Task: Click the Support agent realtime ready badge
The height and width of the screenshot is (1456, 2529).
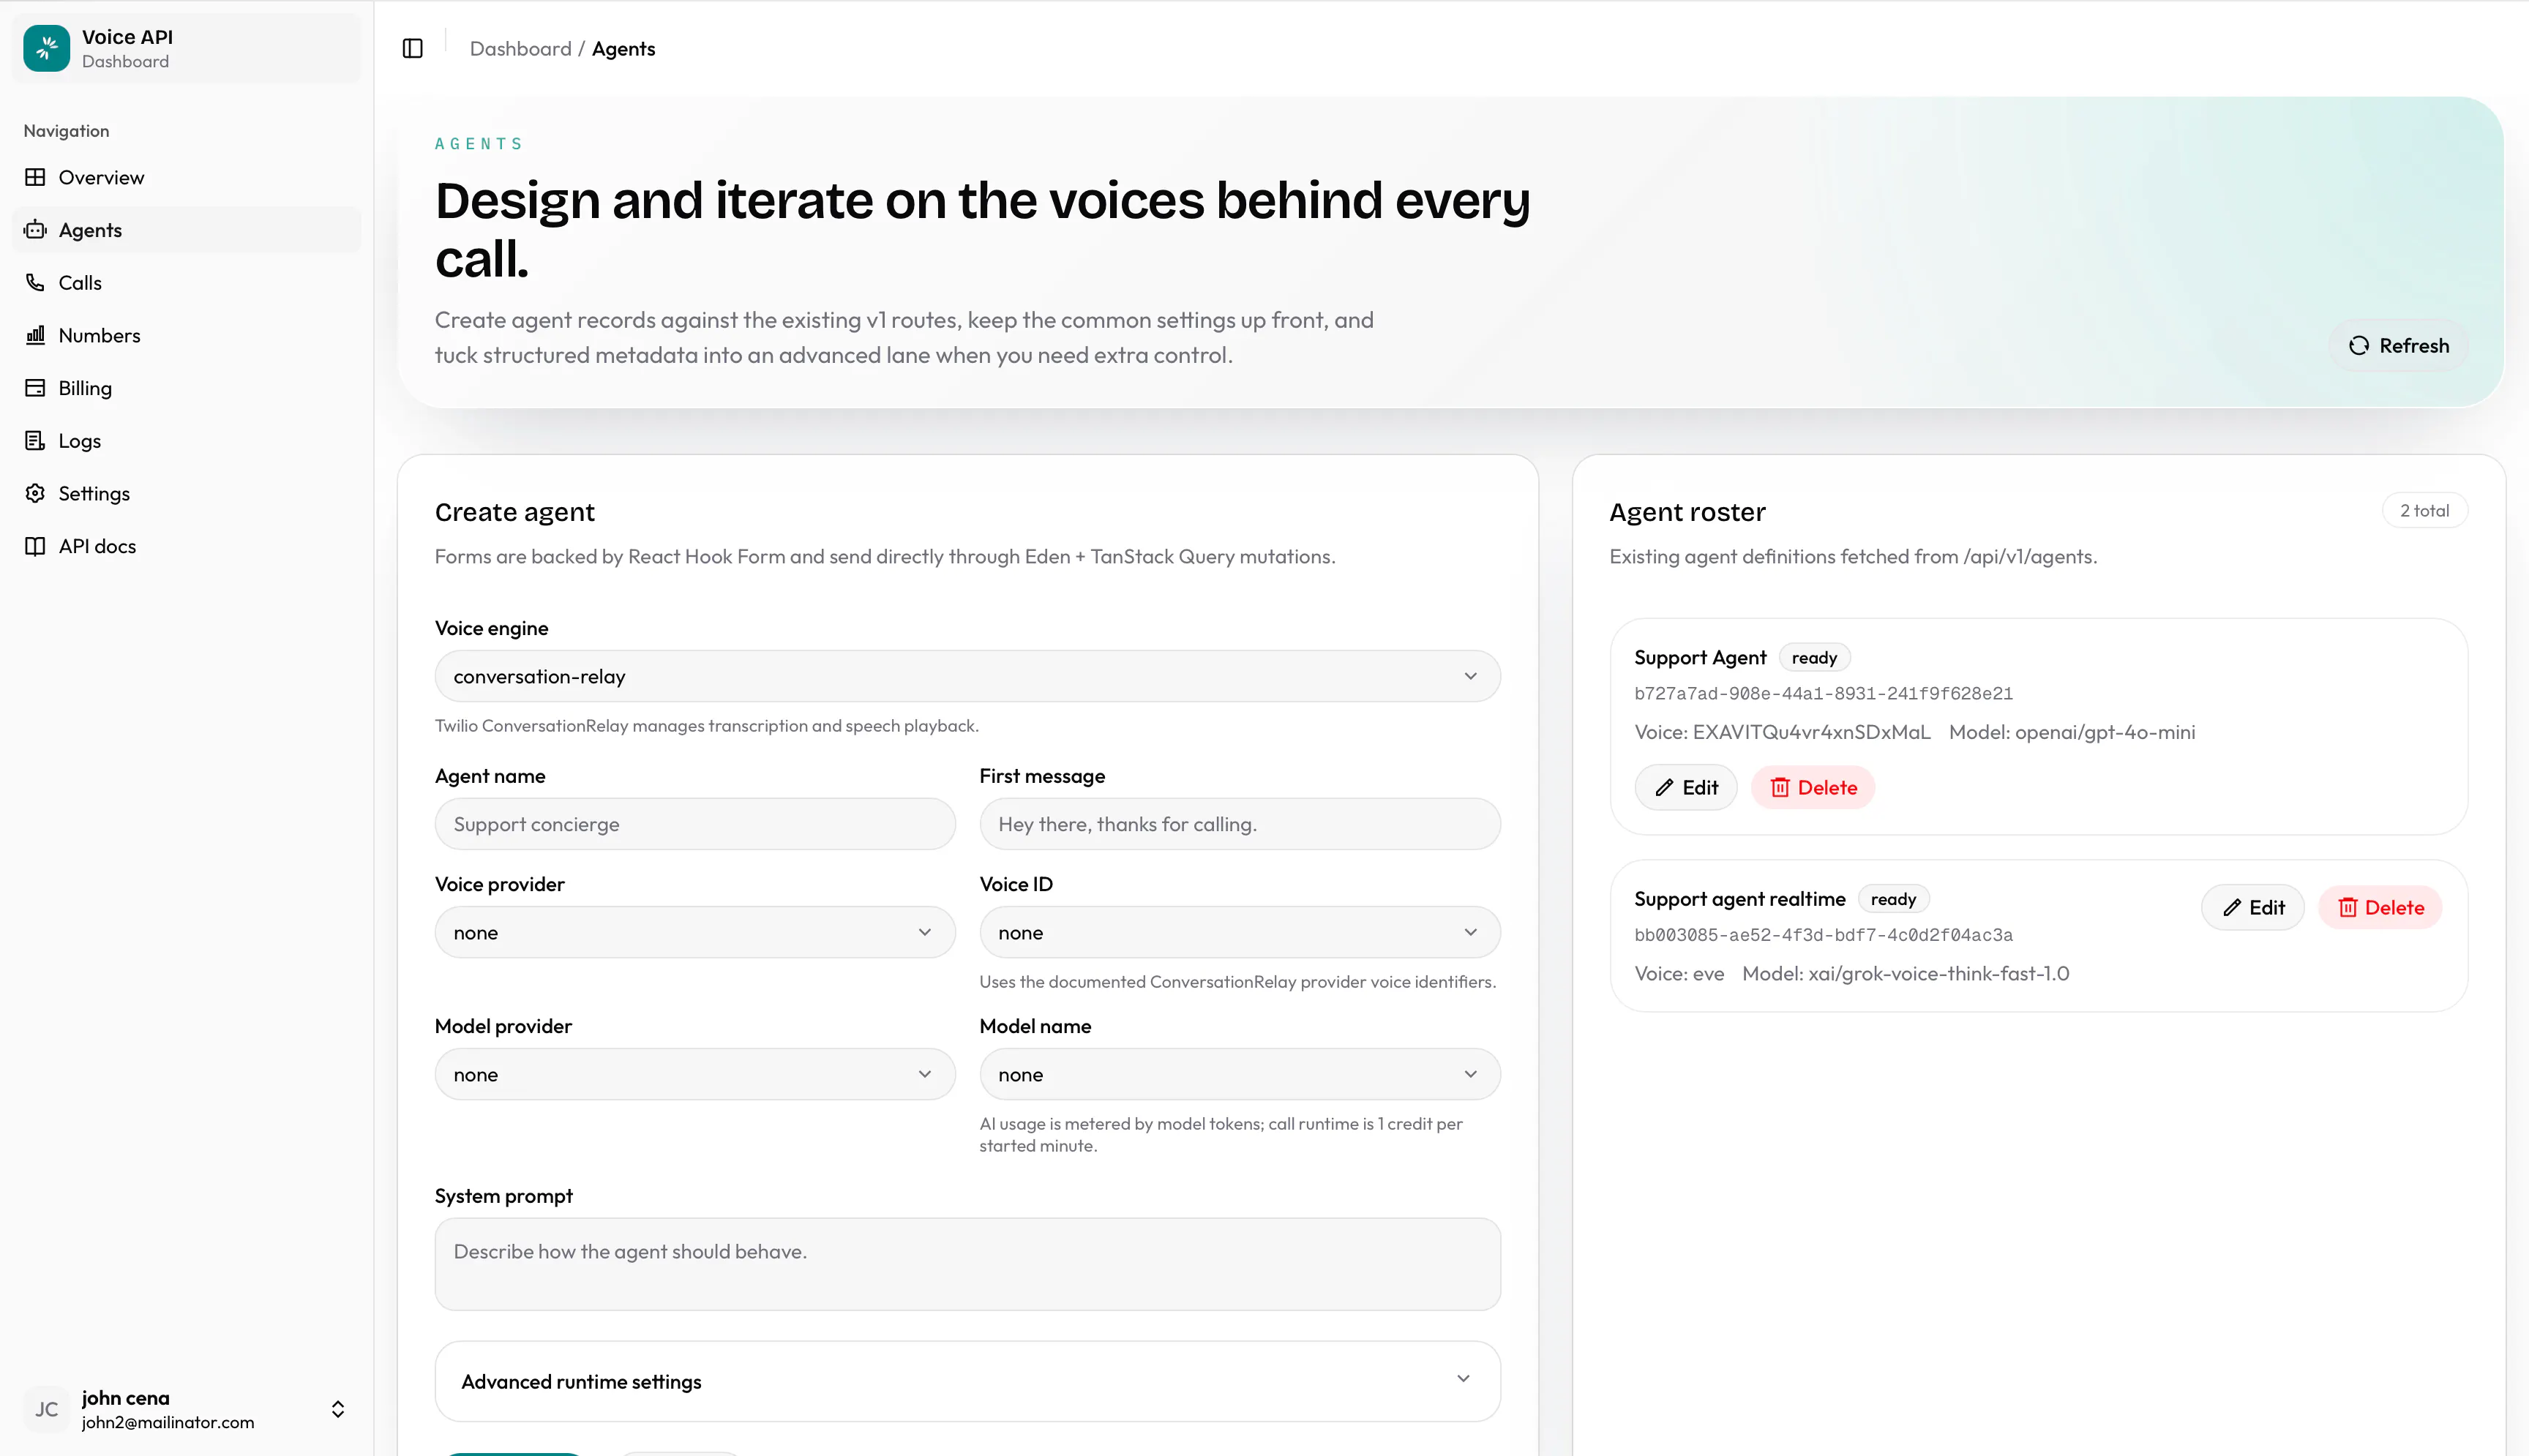Action: coord(1893,899)
